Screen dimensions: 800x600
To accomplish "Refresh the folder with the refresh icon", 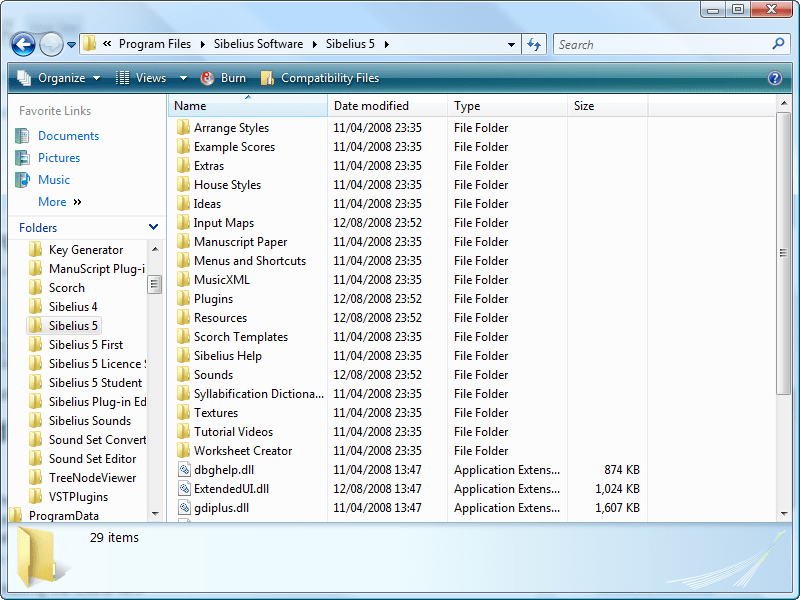I will pos(533,44).
